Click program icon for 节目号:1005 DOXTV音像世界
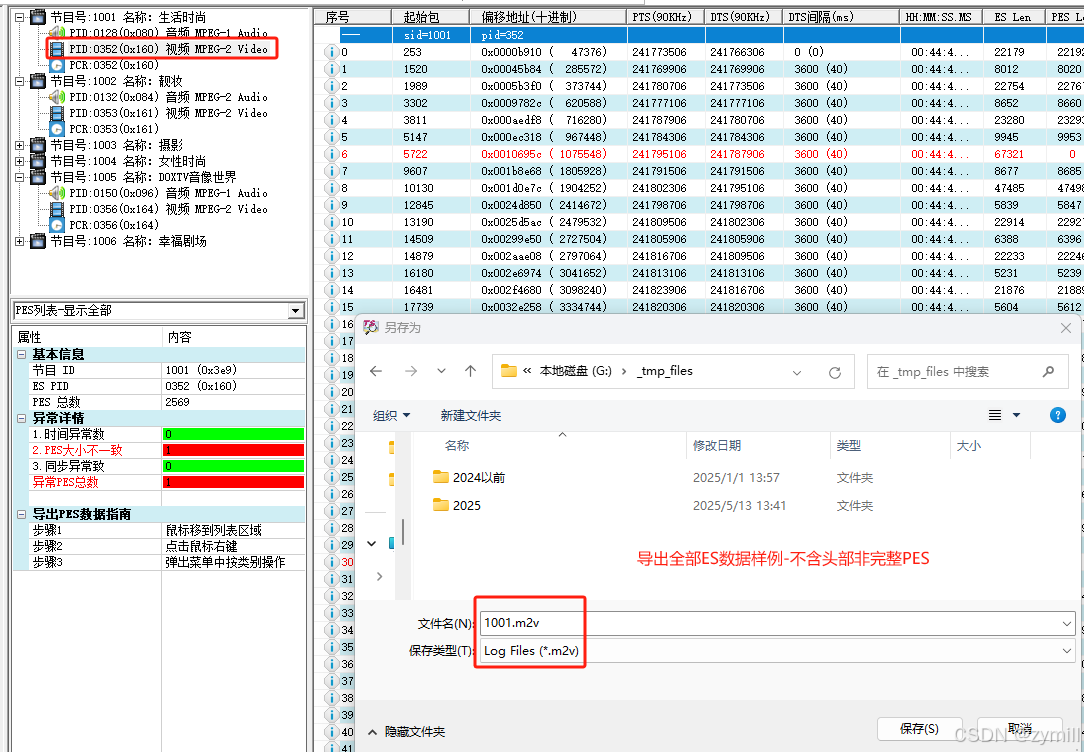The image size is (1084, 752). (38, 177)
